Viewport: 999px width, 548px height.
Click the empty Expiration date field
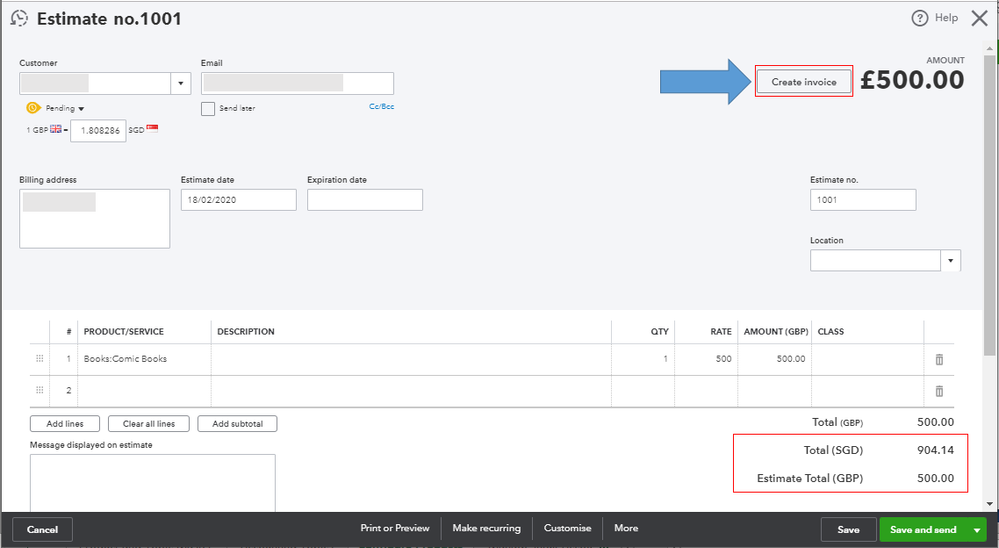pos(365,200)
